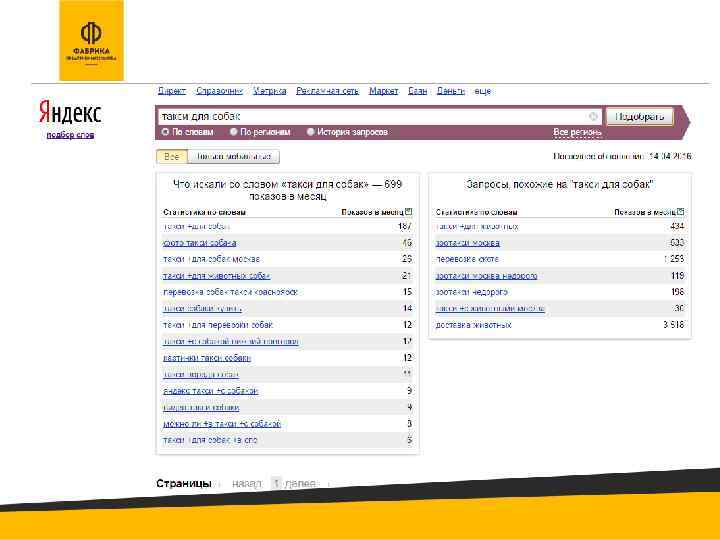Click the перевозка собак такси красноярск row
The width and height of the screenshot is (720, 540).
click(x=287, y=292)
